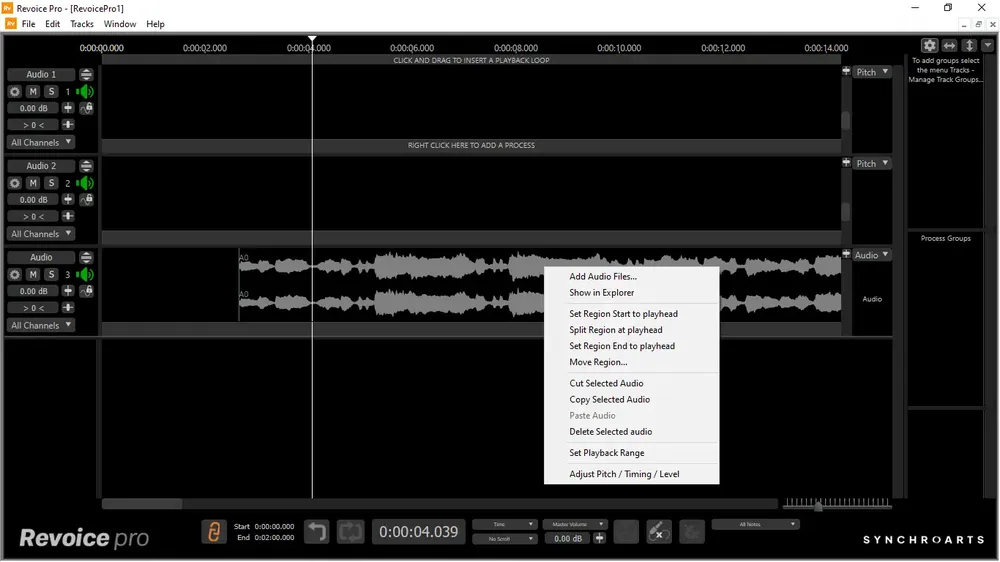Image resolution: width=1000 pixels, height=562 pixels.
Task: Mute track 3 Audio
Action: pos(33,274)
